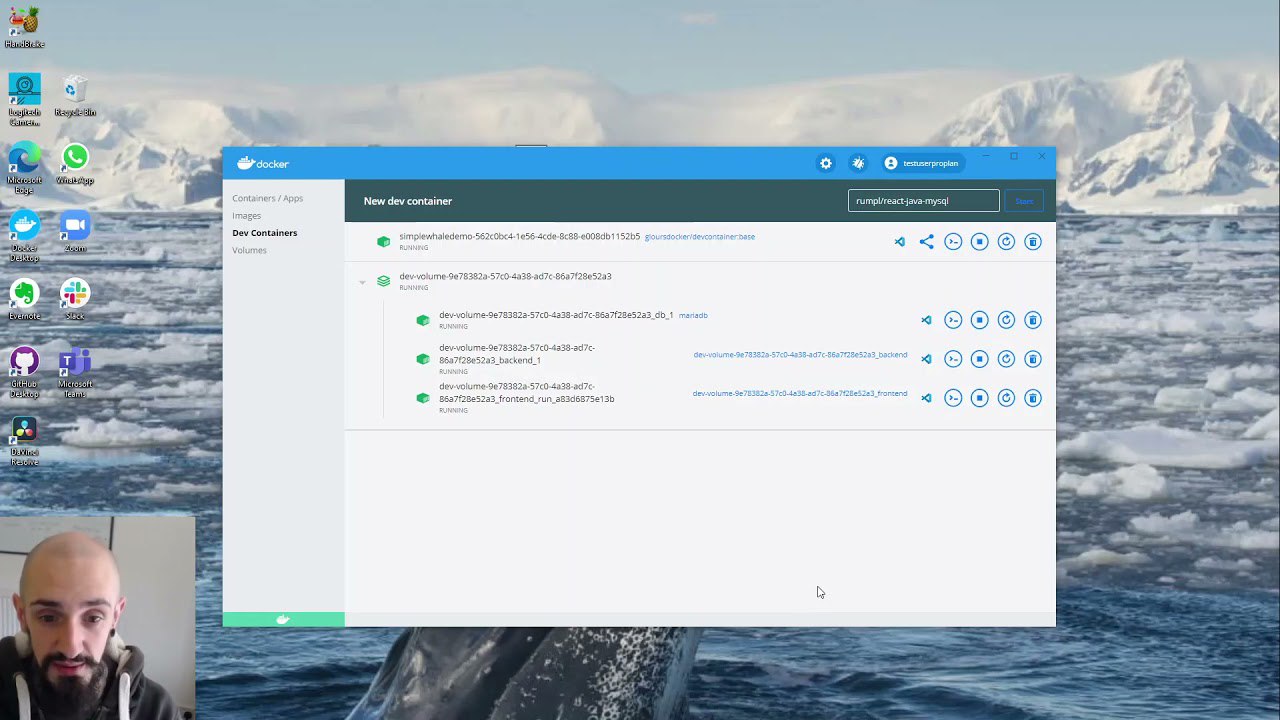Viewport: 1280px width, 720px height.
Task: Open simplewhaledemo container in VS Code
Action: coord(899,242)
